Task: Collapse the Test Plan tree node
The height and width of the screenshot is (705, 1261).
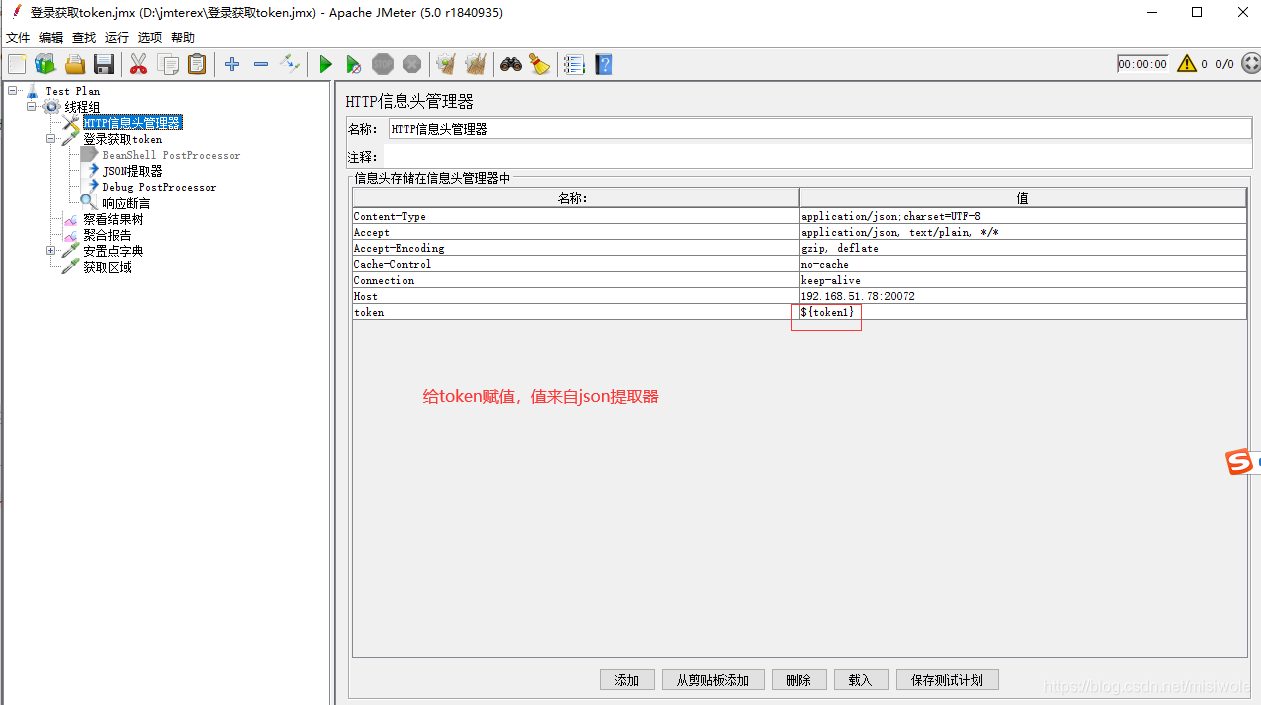Action: (12, 91)
